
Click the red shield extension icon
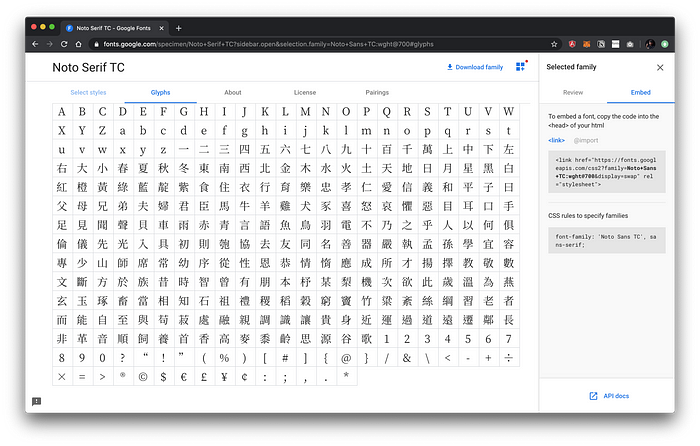pyautogui.click(x=572, y=44)
